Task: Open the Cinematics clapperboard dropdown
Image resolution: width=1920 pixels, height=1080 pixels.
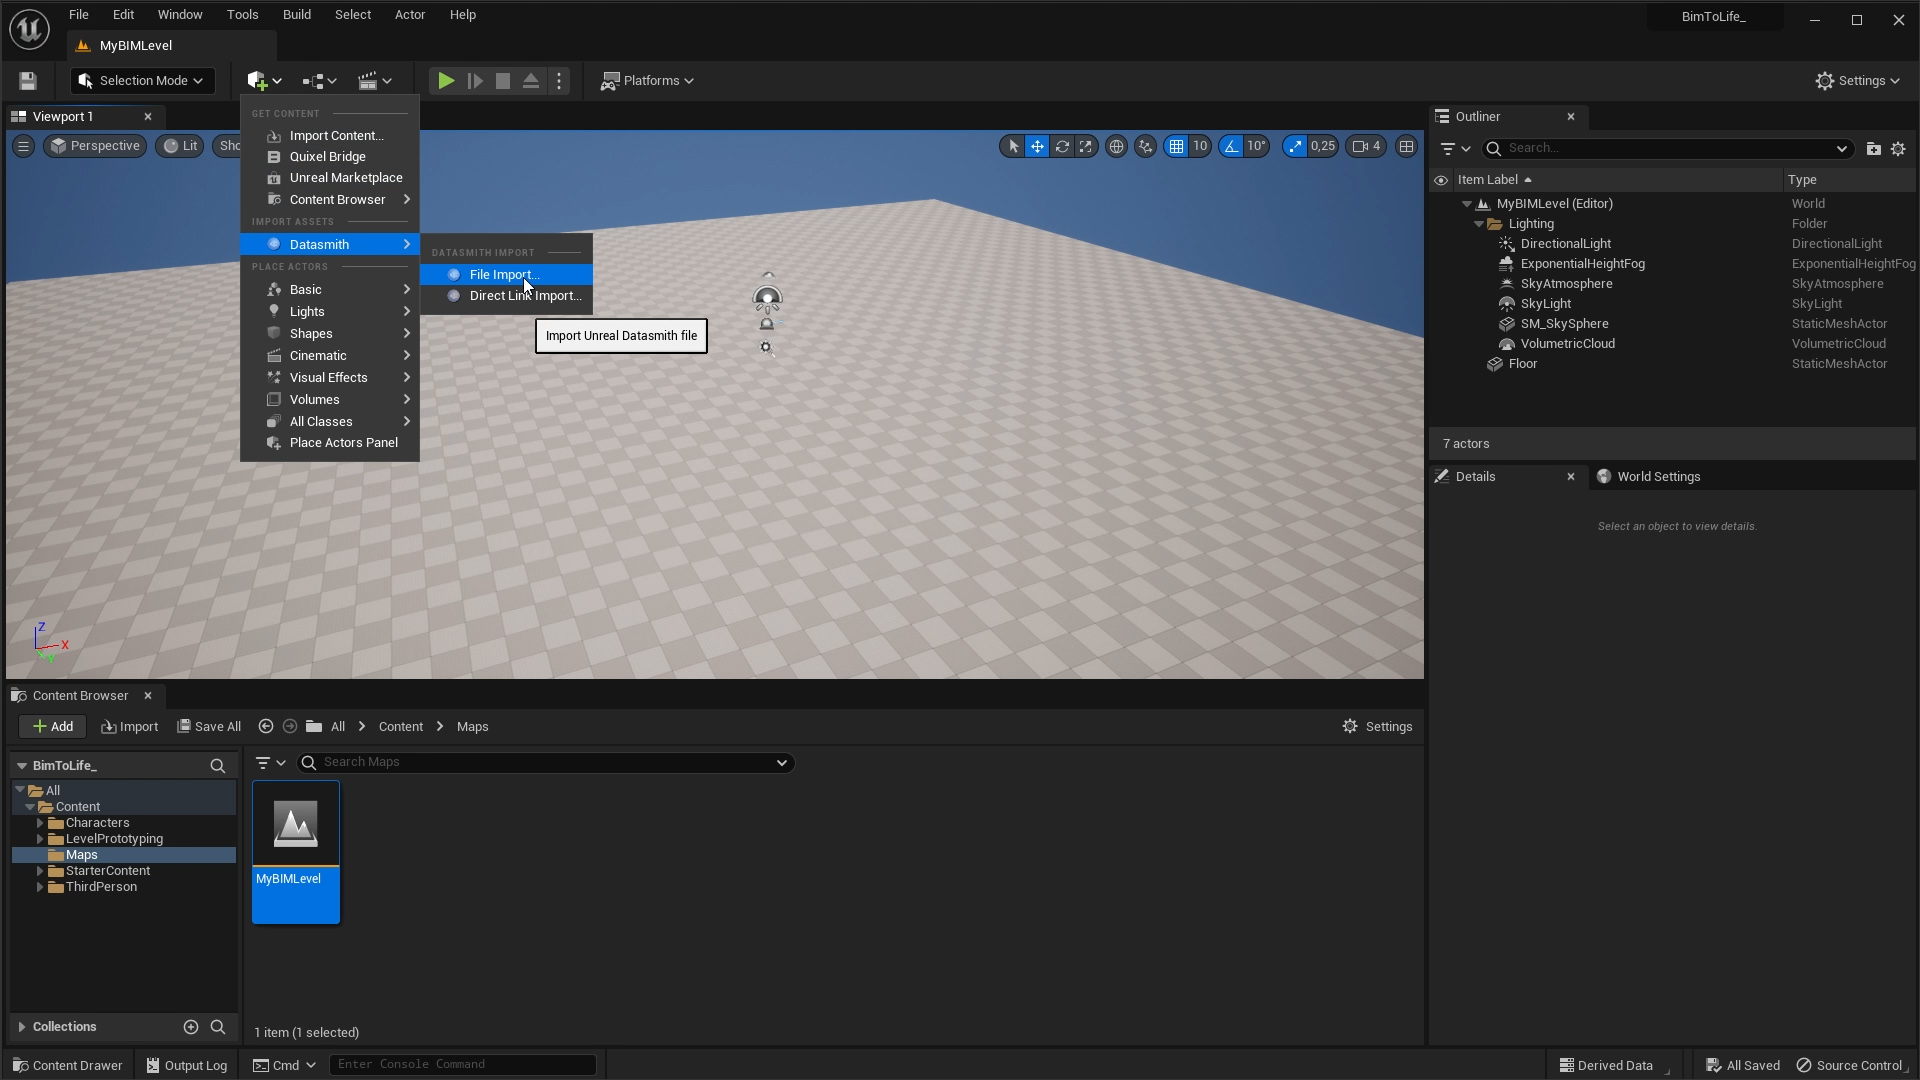Action: click(x=375, y=81)
